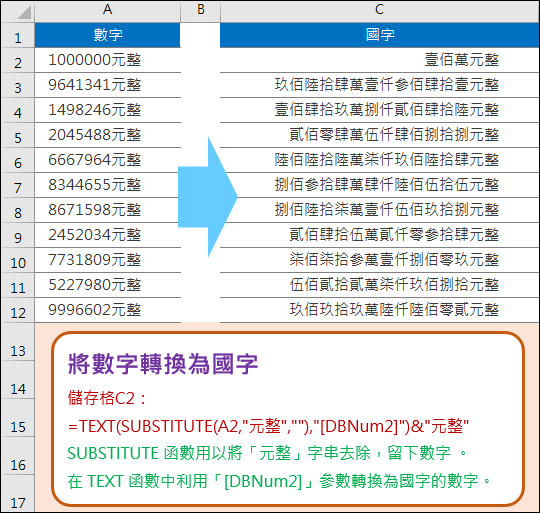Select row 1 header

[x=18, y=35]
